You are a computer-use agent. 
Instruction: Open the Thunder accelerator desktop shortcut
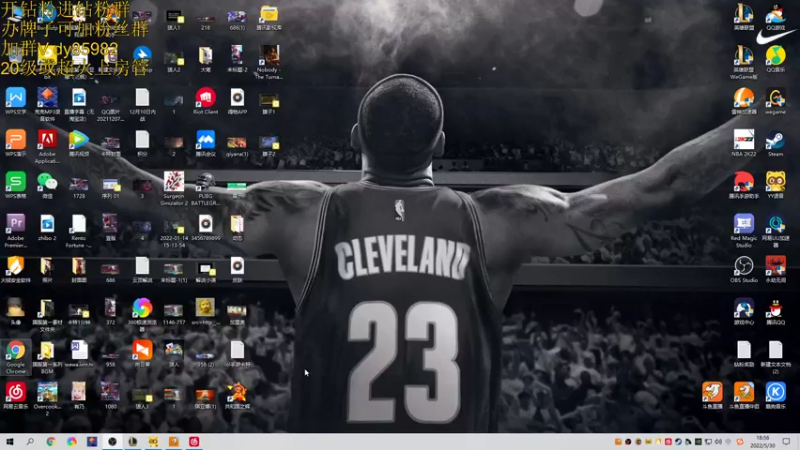coord(743,101)
